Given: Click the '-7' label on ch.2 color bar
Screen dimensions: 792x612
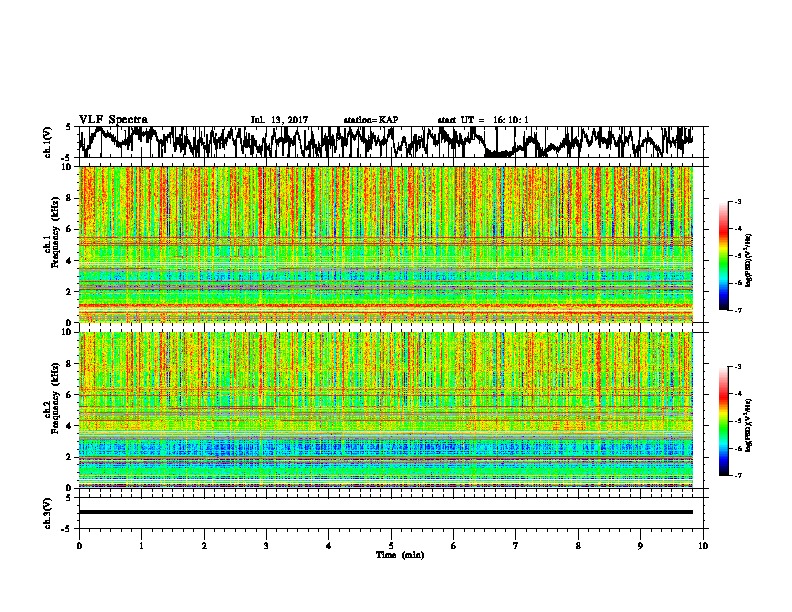Looking at the screenshot, I should (738, 475).
